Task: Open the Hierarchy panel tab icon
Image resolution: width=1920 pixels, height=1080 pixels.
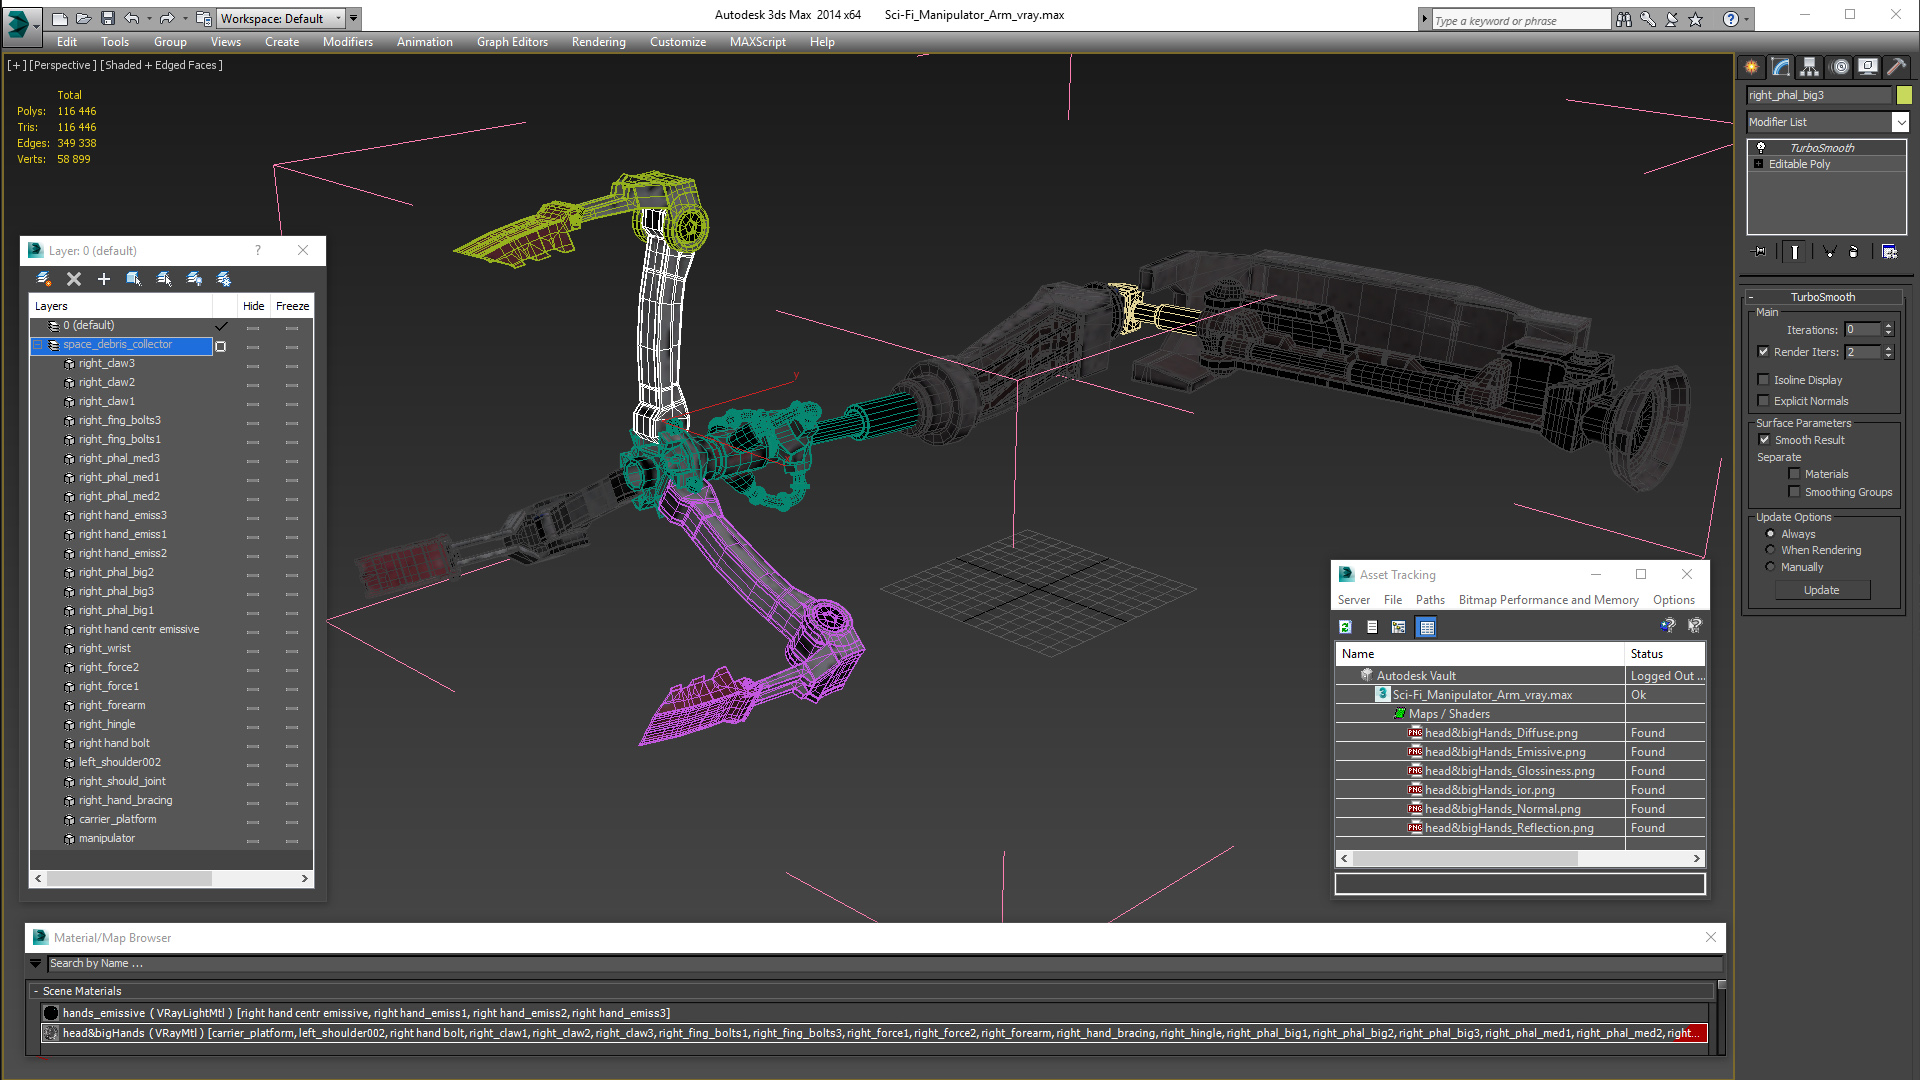Action: tap(1810, 67)
